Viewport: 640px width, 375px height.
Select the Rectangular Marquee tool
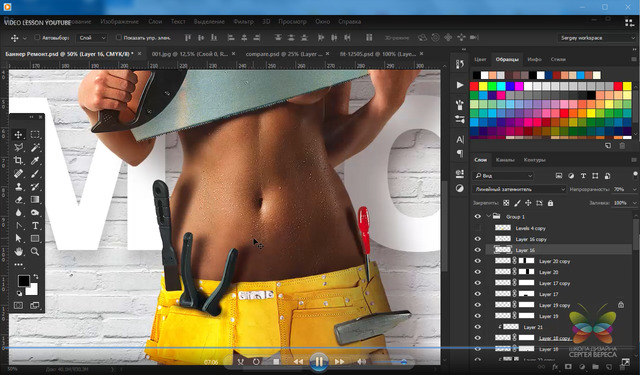coord(35,135)
